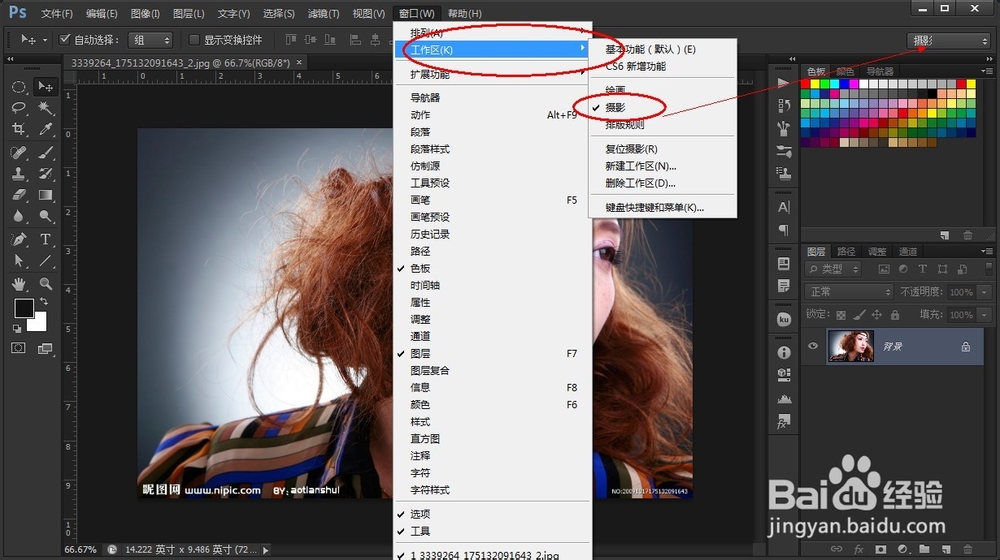
Task: Uncheck 图层 in the Window menu
Action: [x=492, y=353]
